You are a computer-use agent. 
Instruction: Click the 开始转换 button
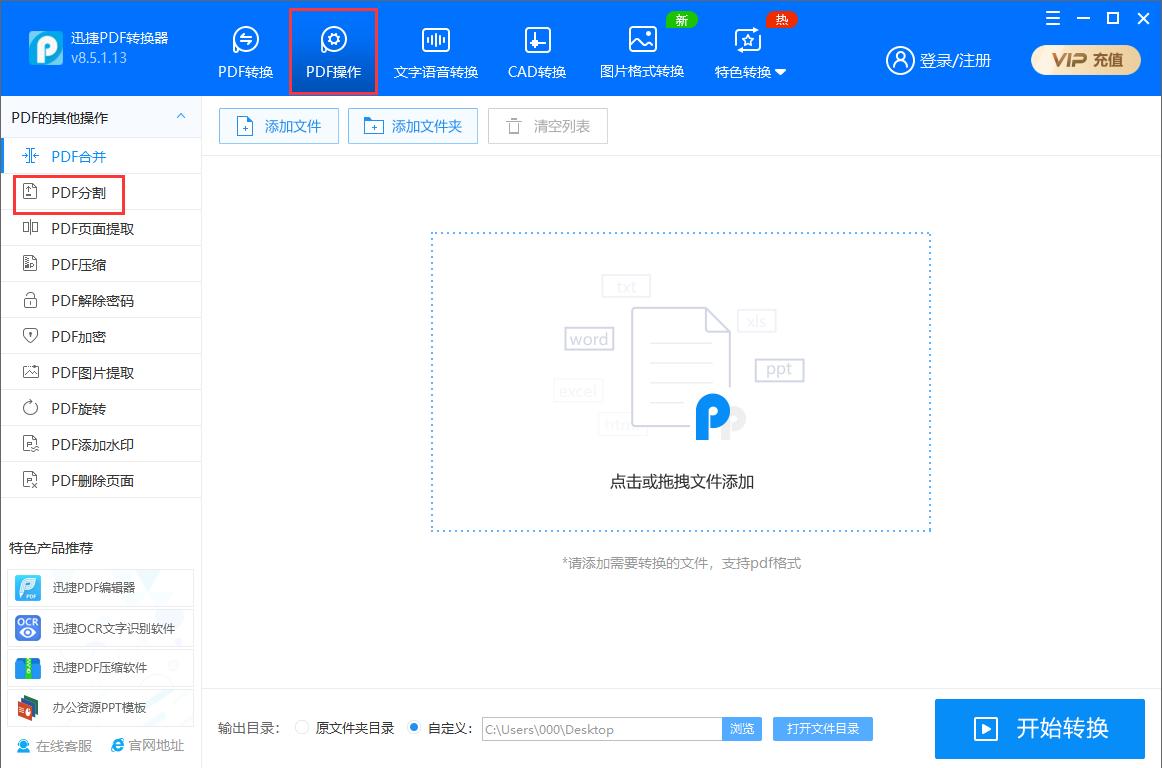1039,729
